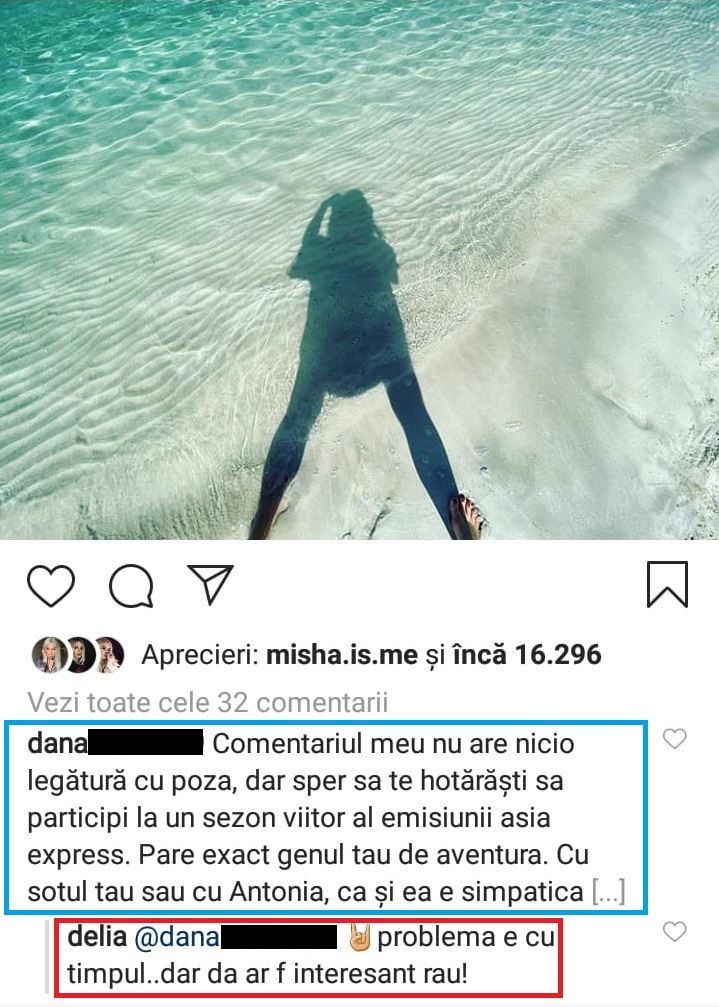719x1007 pixels.
Task: Like the post with the heart icon
Action: [51, 585]
